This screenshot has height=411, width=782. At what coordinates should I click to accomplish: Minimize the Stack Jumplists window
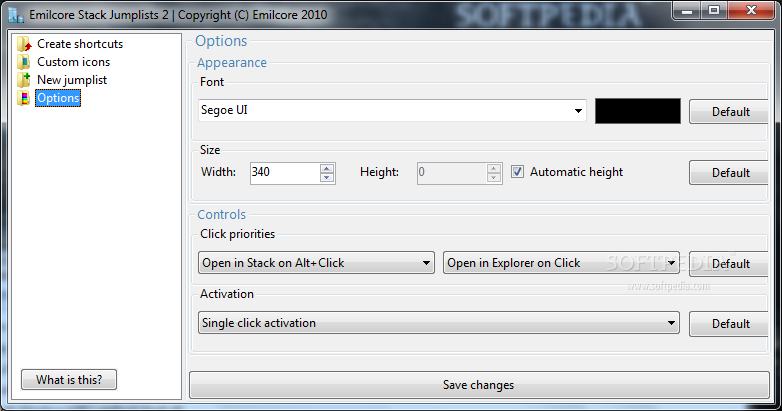point(687,10)
